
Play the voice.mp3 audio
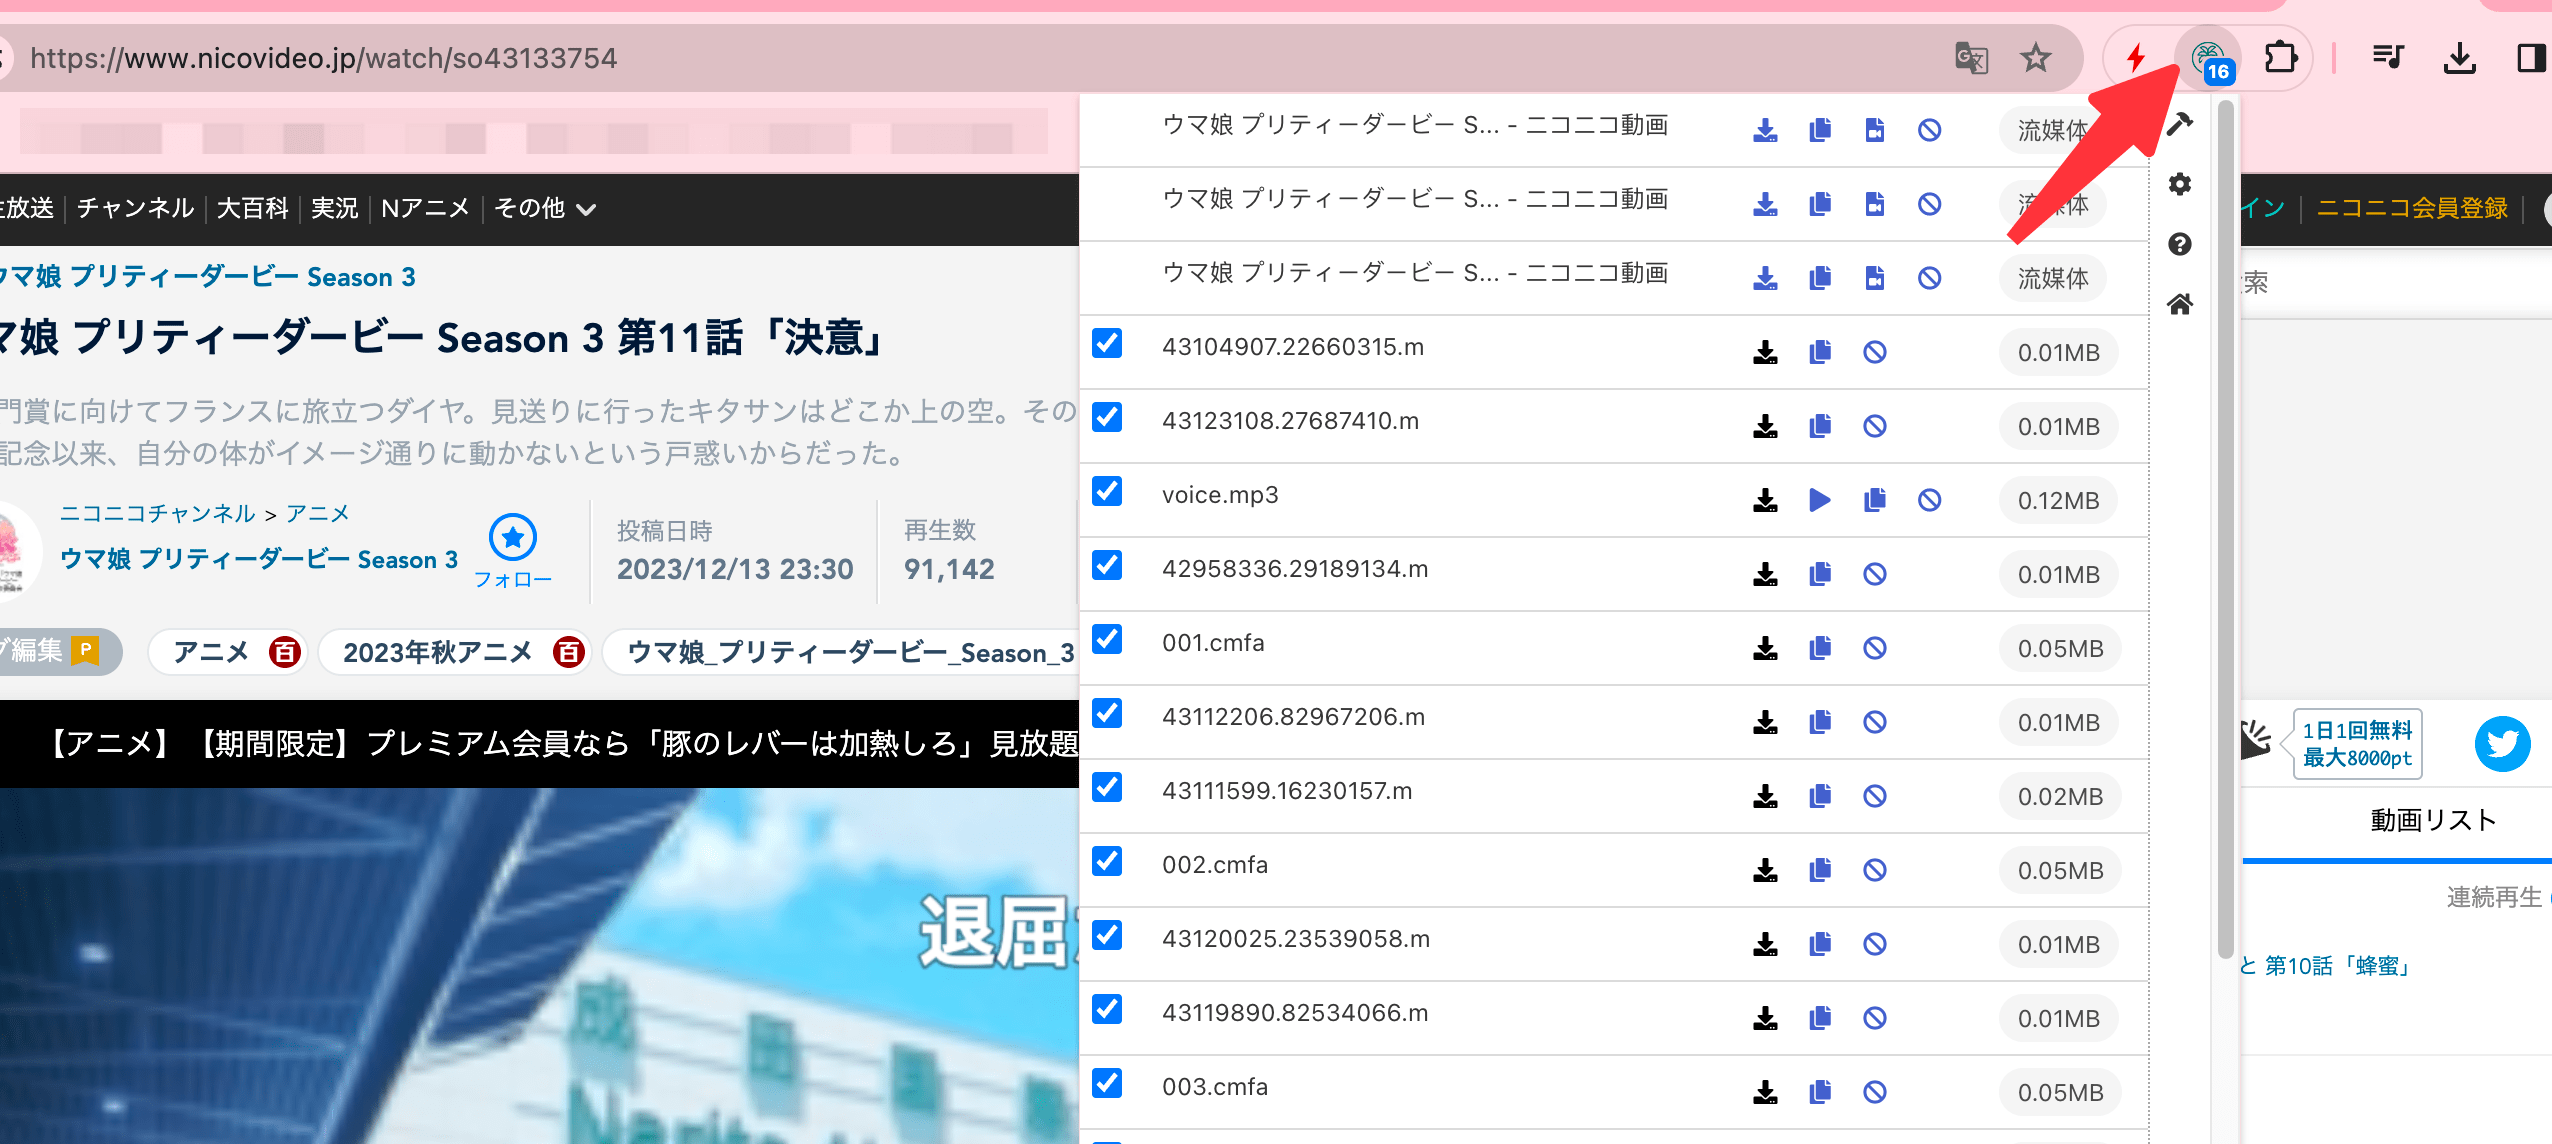point(1820,500)
